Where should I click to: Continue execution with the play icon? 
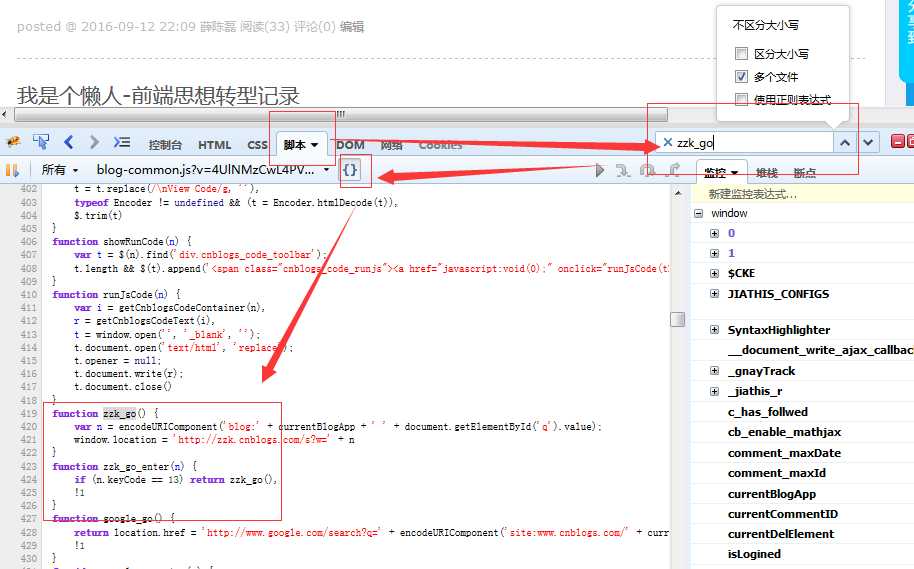point(600,170)
